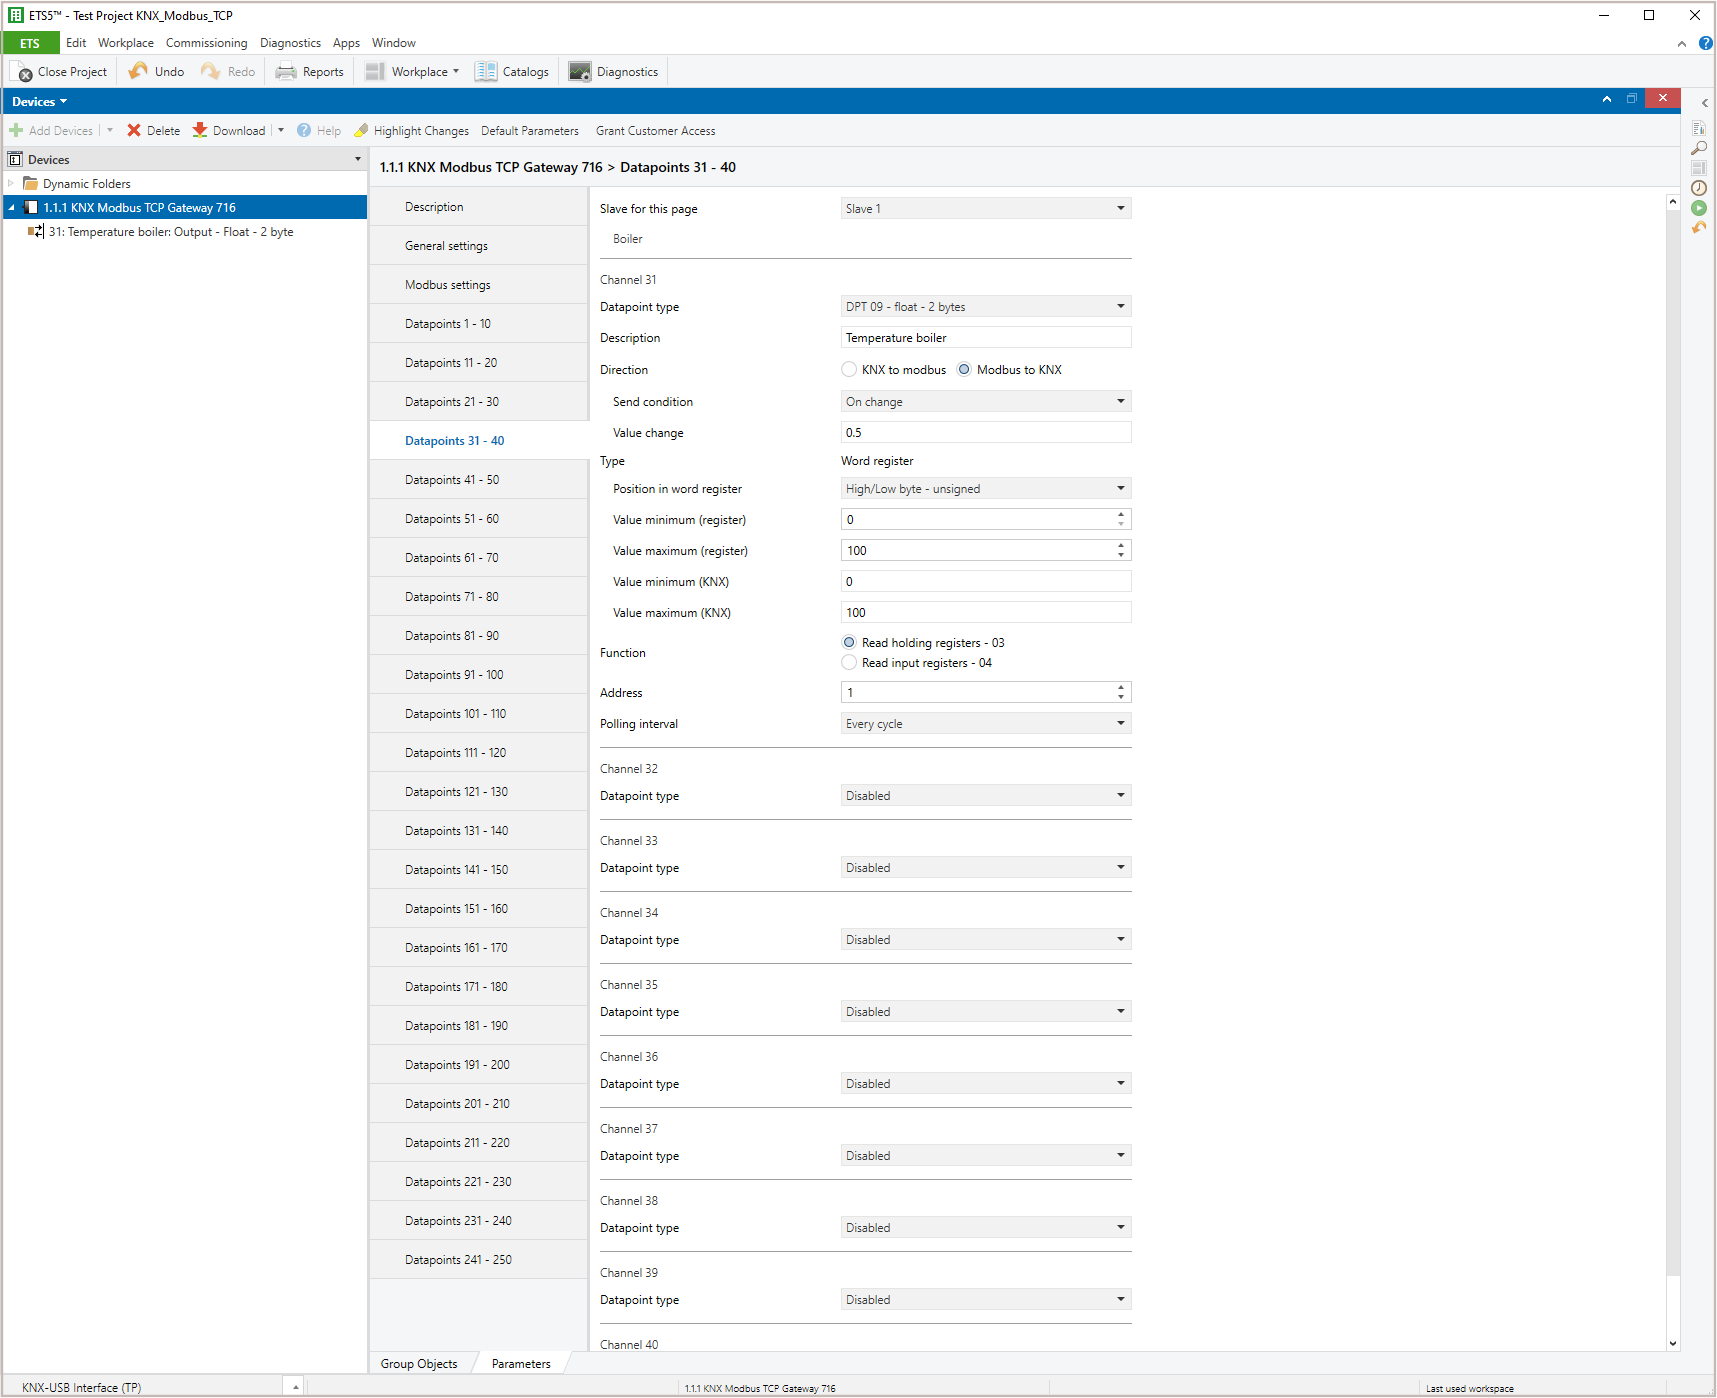
Task: Click the Highlight Changes marker icon
Action: (x=361, y=130)
